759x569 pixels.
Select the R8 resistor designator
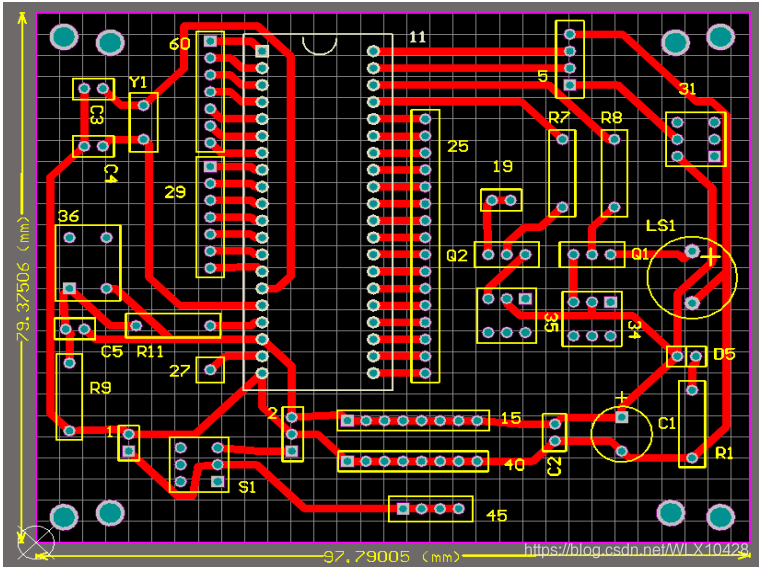click(x=611, y=117)
